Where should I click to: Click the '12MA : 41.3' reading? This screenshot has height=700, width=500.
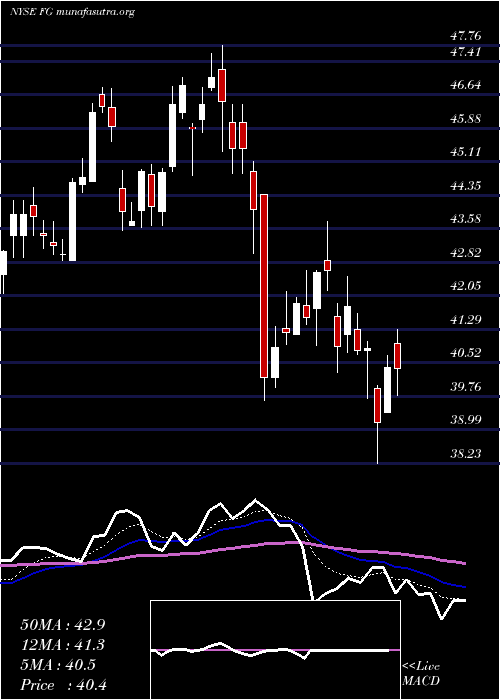64,645
